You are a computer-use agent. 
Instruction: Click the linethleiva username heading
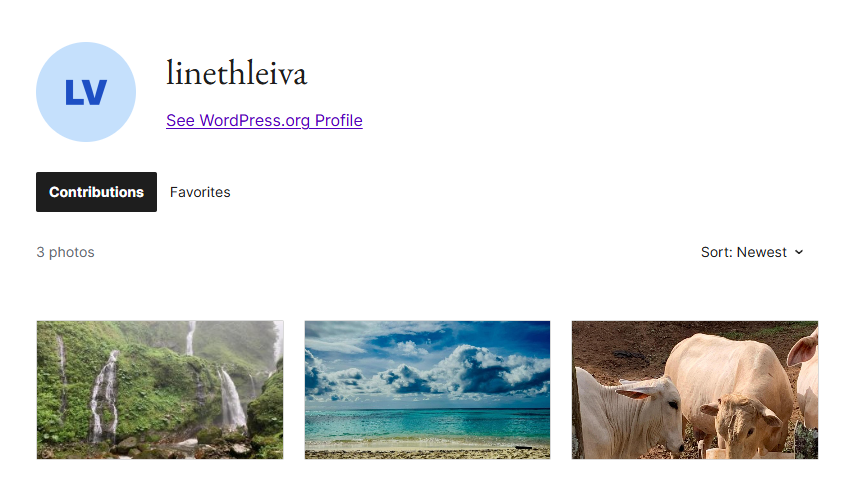pyautogui.click(x=236, y=73)
